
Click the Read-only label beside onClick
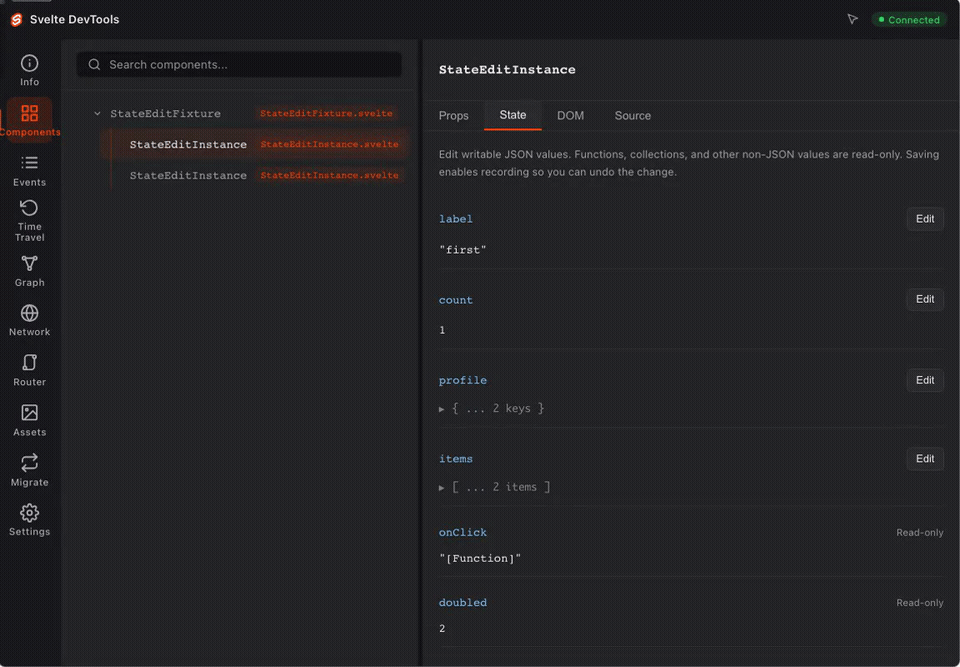tap(920, 533)
